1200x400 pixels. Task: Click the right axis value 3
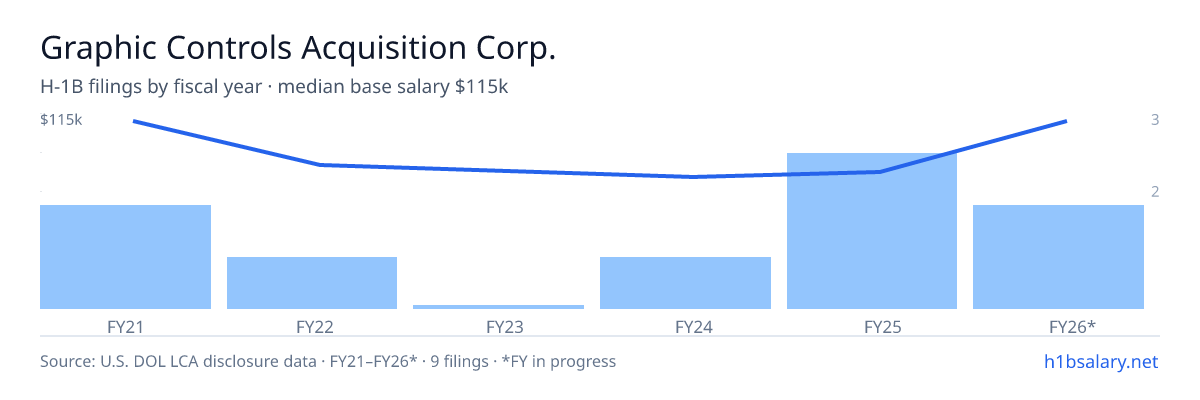[1155, 120]
